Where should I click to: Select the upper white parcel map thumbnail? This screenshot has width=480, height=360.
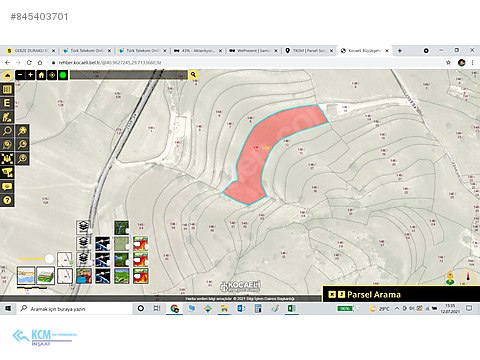coord(65,260)
